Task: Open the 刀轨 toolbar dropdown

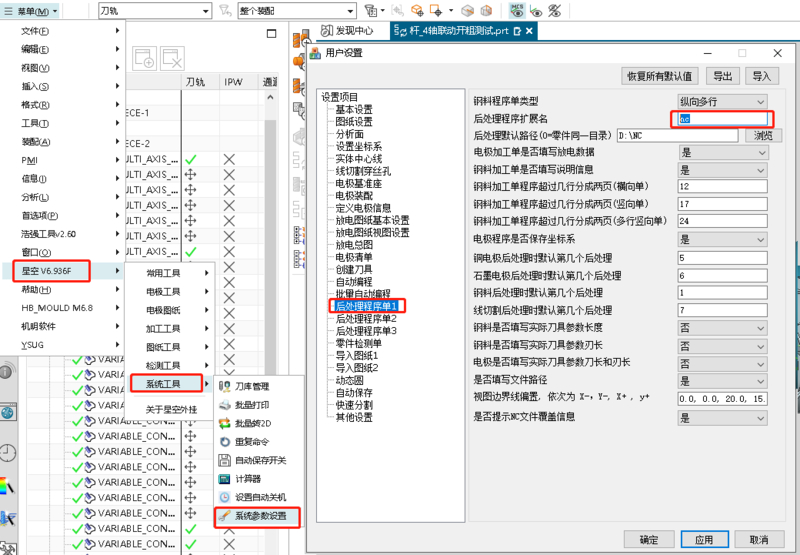Action: [155, 11]
